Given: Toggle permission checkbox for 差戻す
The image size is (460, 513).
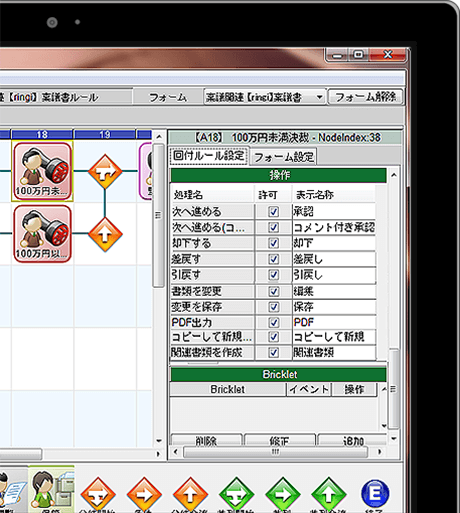Looking at the screenshot, I should pos(274,259).
